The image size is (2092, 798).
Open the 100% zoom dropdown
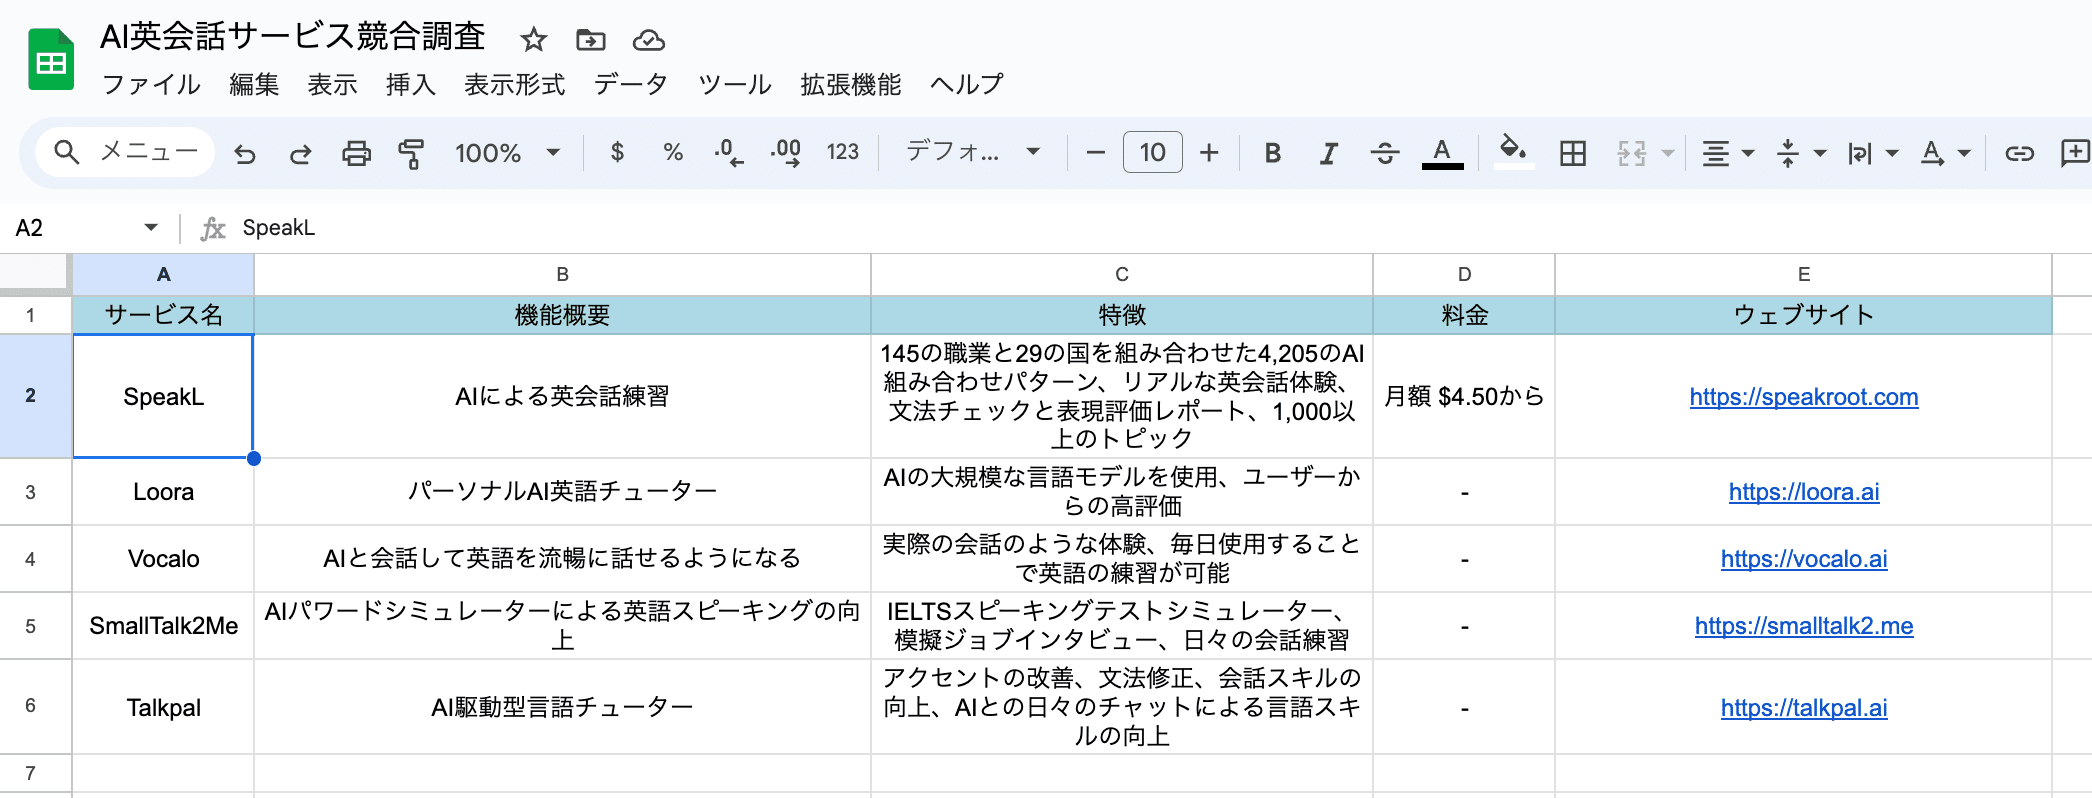(507, 153)
